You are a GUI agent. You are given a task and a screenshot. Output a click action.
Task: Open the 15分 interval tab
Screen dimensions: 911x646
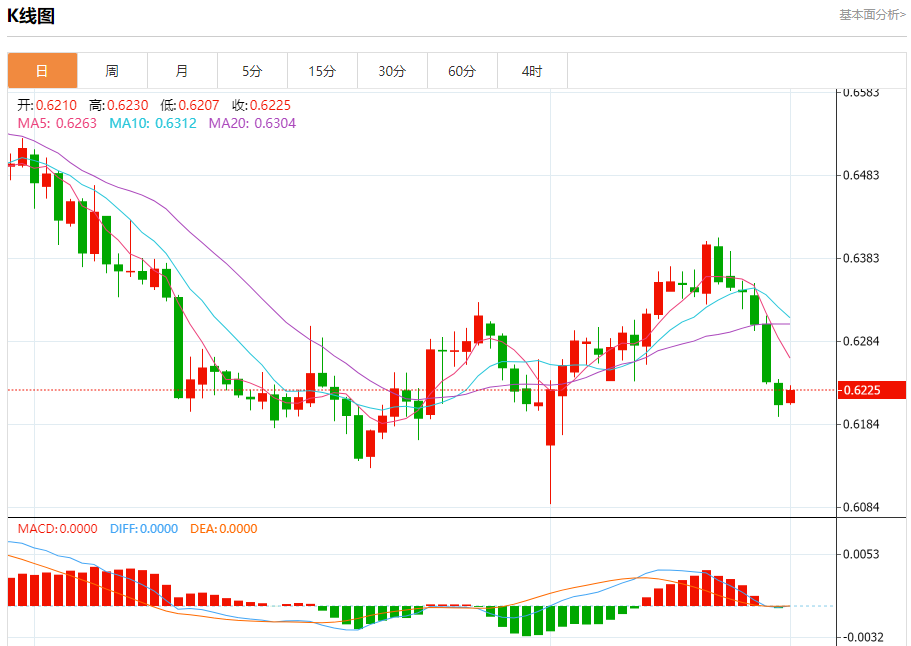coord(322,71)
